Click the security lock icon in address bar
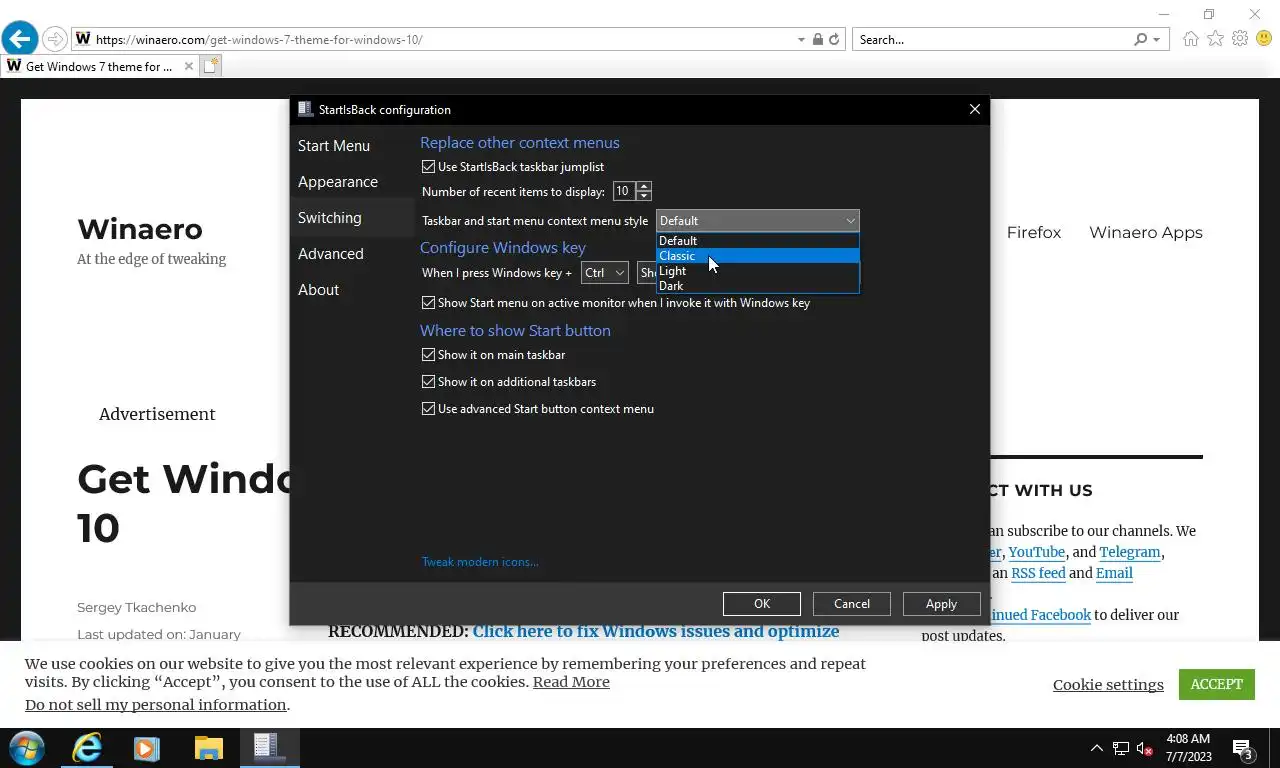The image size is (1280, 768). pos(818,40)
